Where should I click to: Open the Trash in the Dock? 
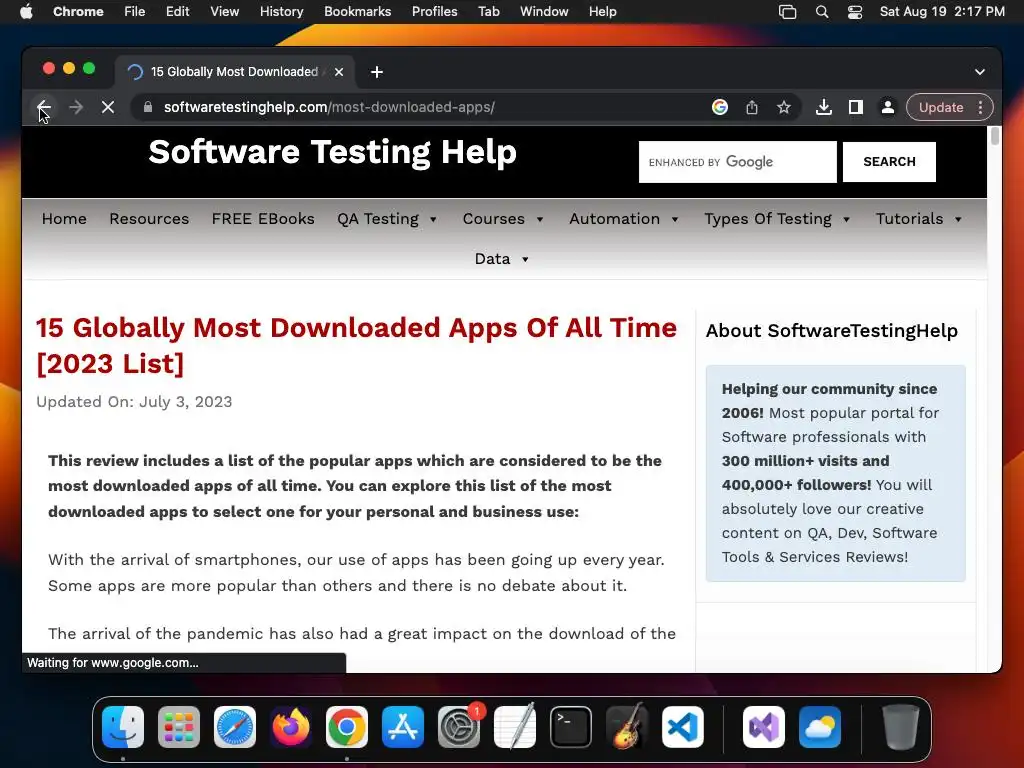[x=901, y=727]
